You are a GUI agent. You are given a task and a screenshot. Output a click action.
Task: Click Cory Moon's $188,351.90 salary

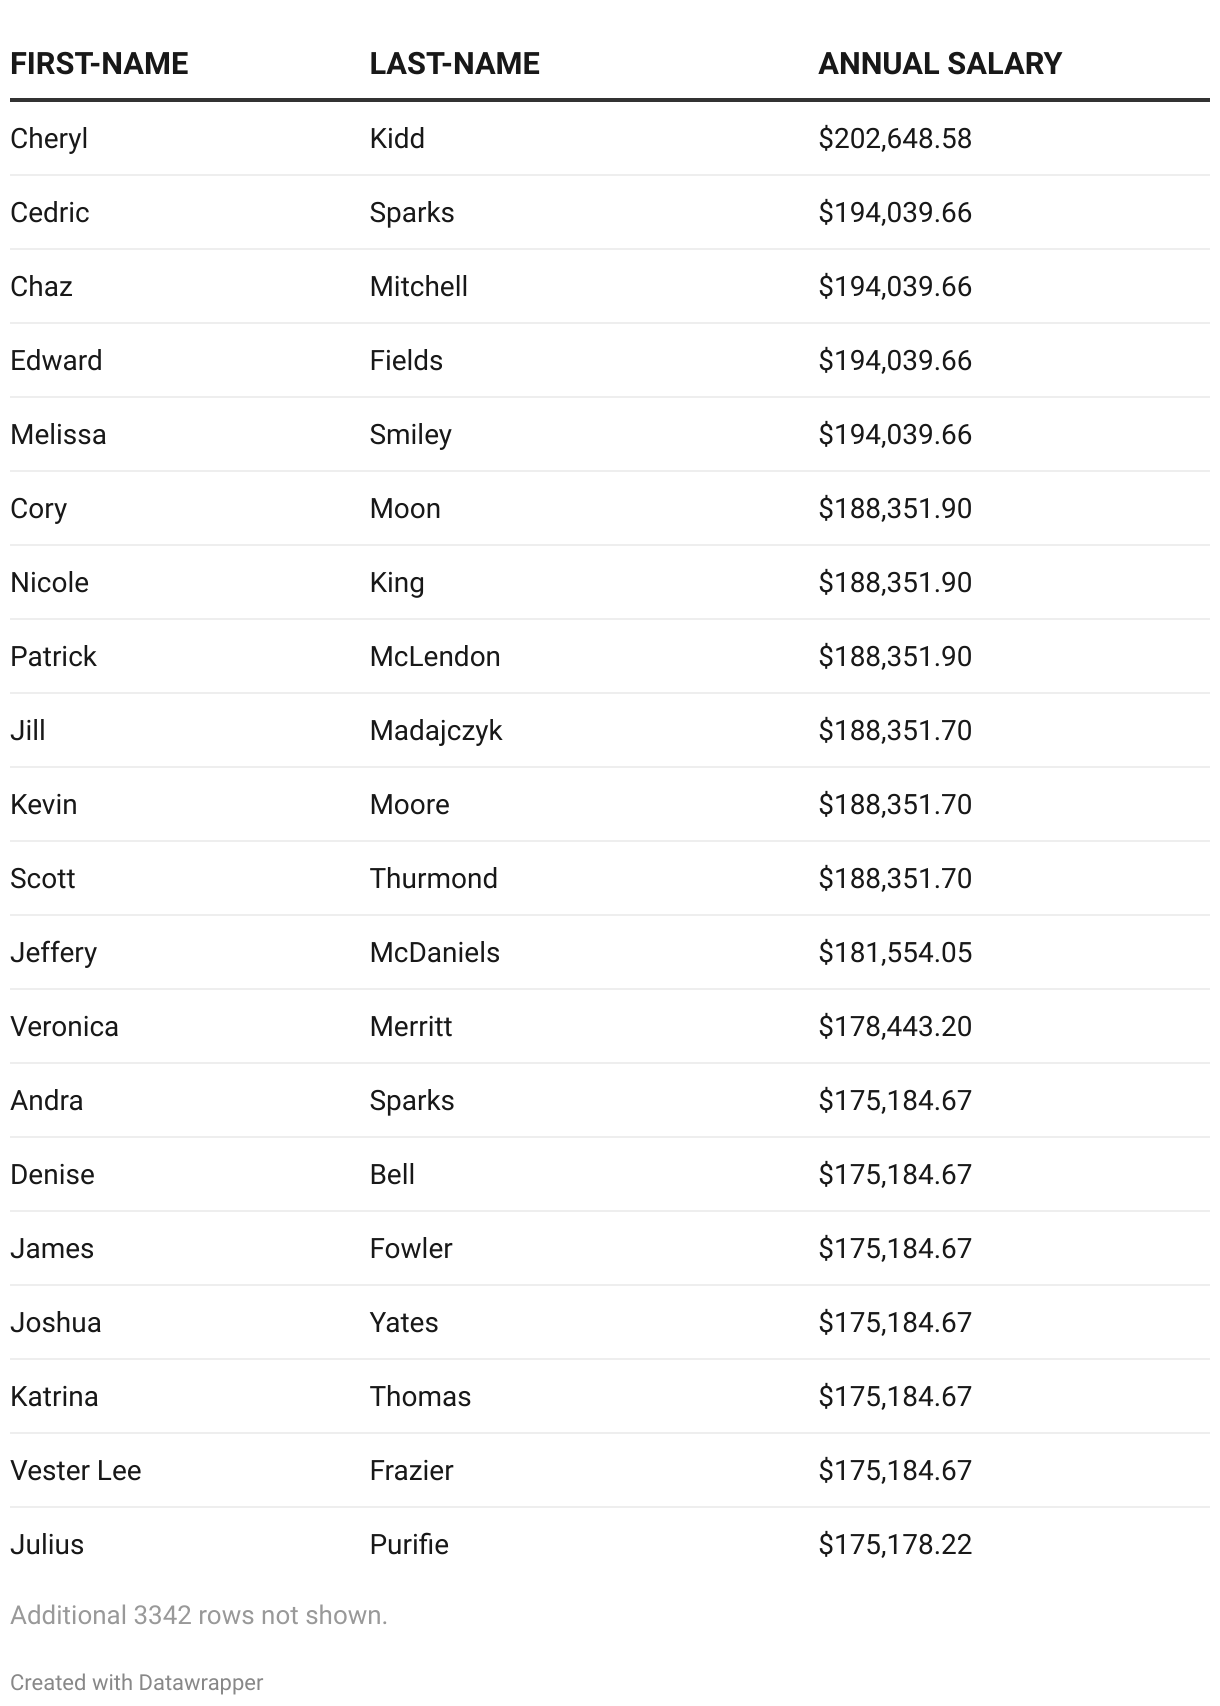(895, 509)
